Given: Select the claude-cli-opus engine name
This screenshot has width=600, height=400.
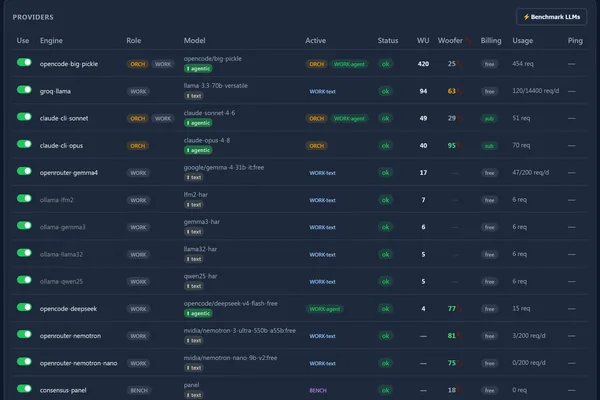Looking at the screenshot, I should coord(61,145).
